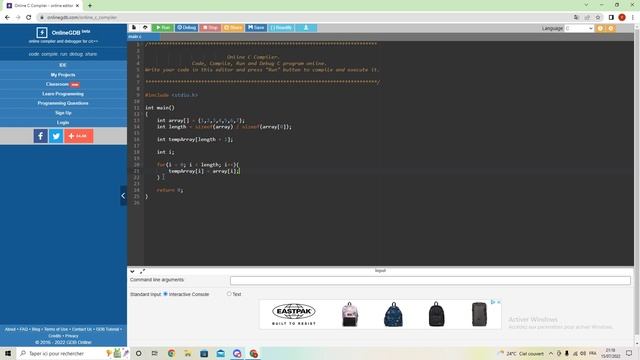This screenshot has width=640, height=360.
Task: Open Windows Start menu
Action: (8, 353)
